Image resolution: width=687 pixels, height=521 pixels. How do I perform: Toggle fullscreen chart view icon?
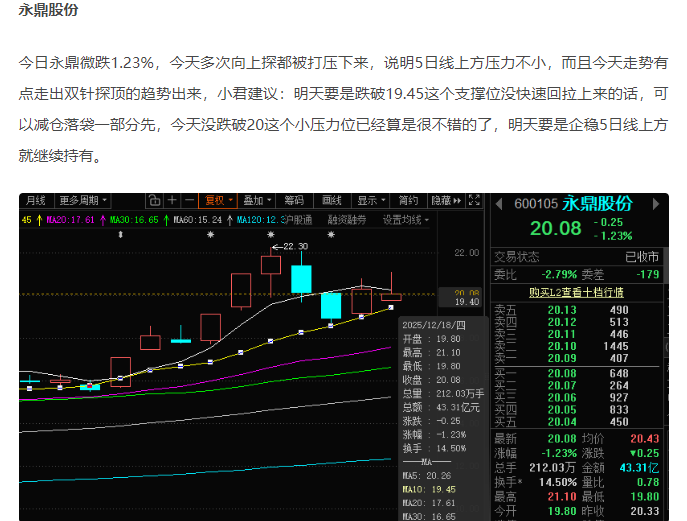pyautogui.click(x=474, y=200)
